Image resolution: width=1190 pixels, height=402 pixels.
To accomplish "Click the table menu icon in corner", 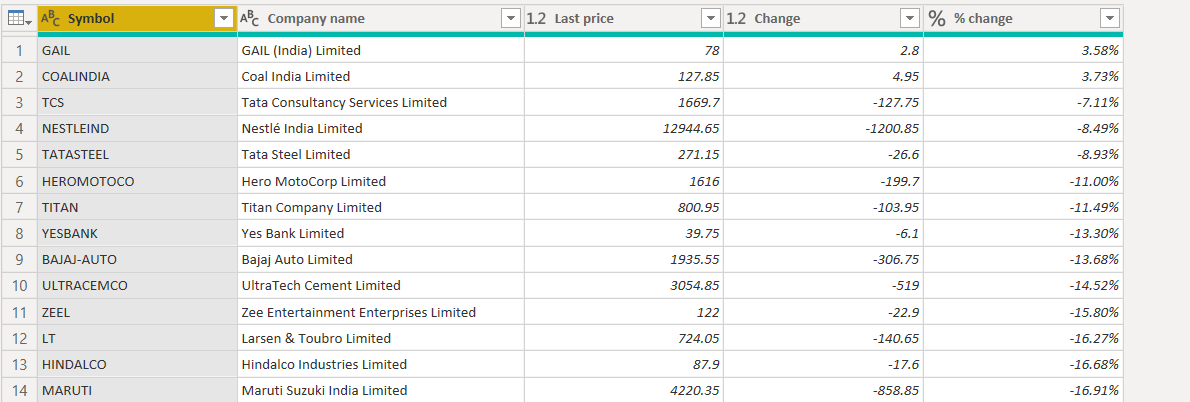I will click(21, 18).
